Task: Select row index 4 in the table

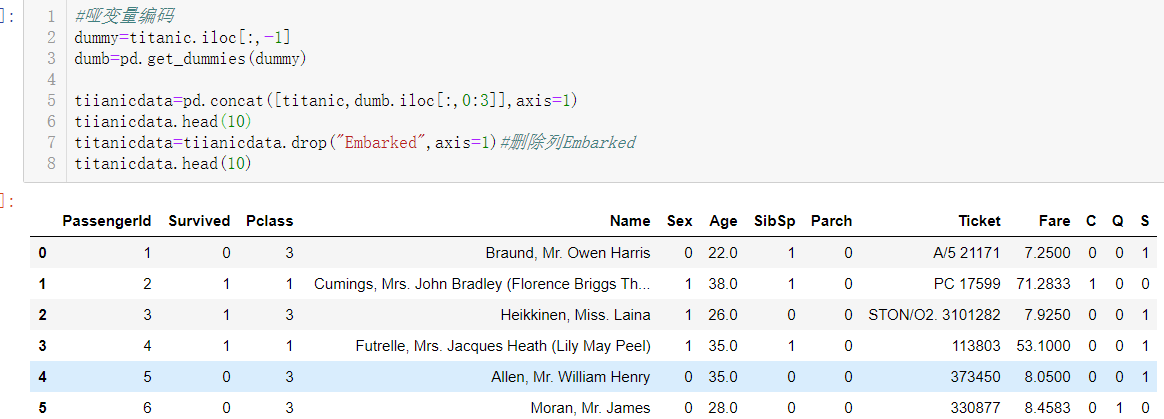Action: coord(42,377)
